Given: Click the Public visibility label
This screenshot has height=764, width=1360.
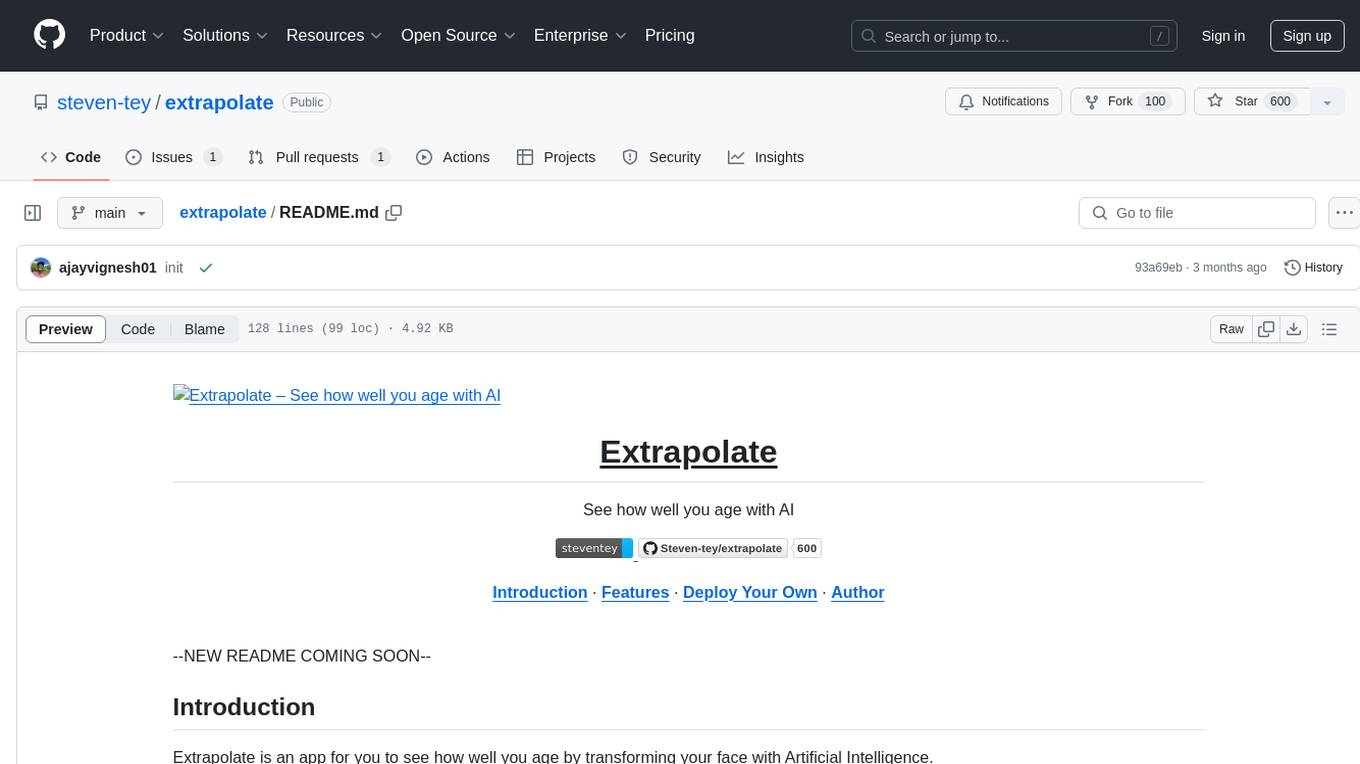Looking at the screenshot, I should pos(306,102).
